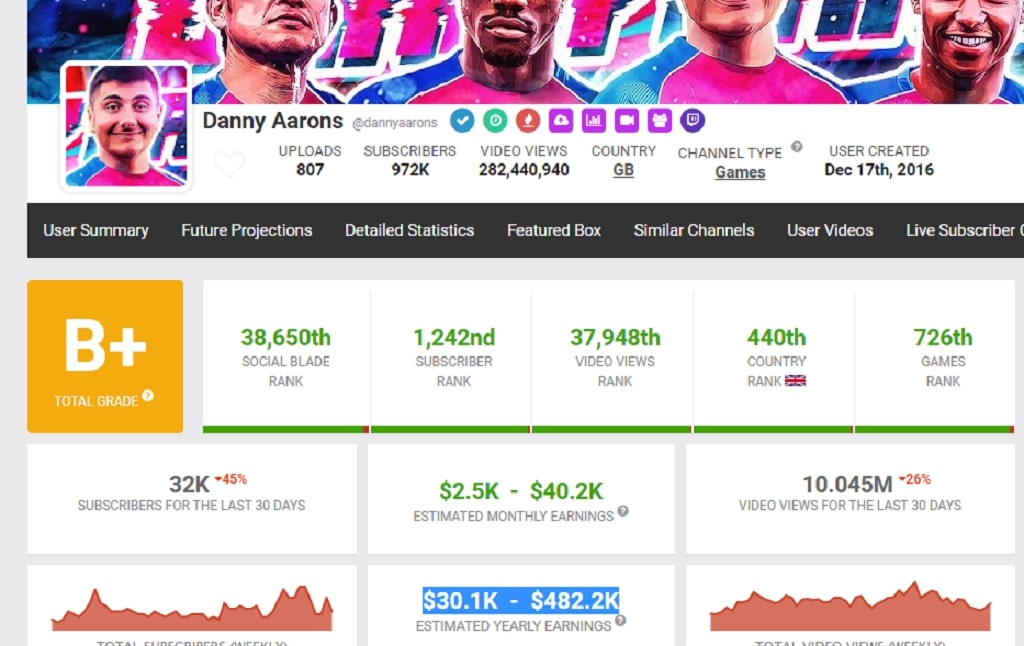Open the bar chart statistics icon
This screenshot has width=1024, height=646.
click(594, 120)
